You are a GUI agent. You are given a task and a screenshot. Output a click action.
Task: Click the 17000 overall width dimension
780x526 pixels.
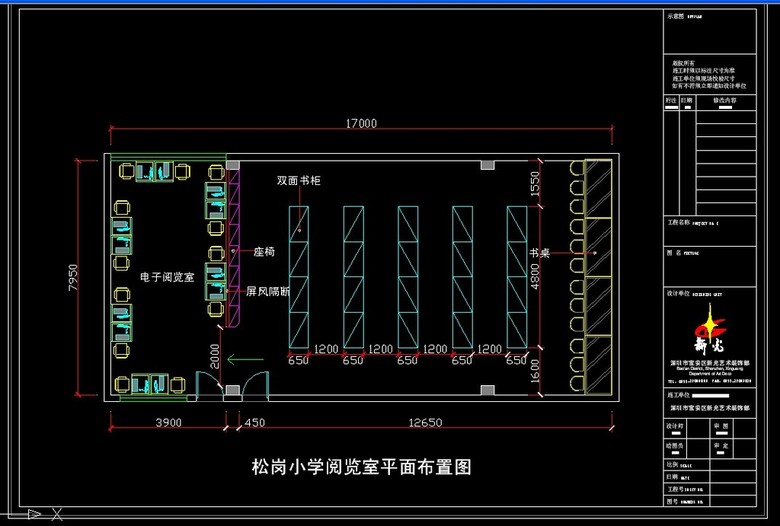click(x=361, y=123)
